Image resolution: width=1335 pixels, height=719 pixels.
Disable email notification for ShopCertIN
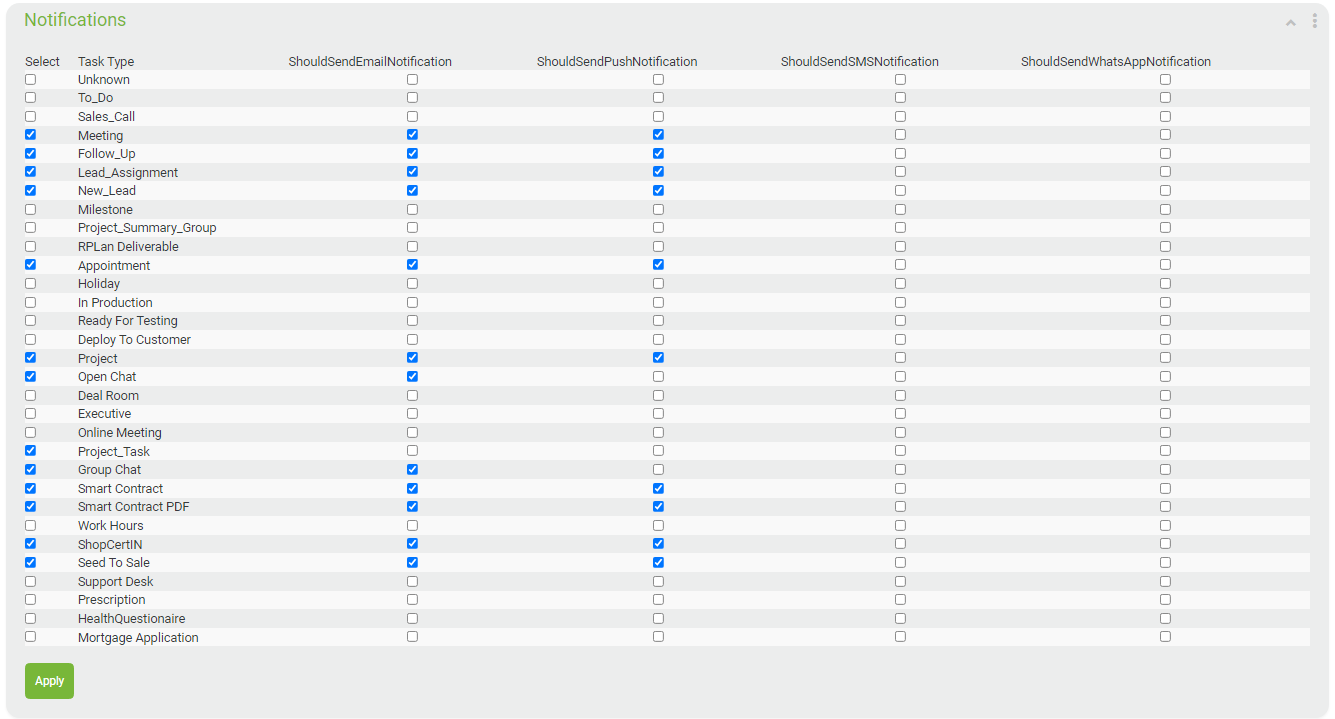tap(412, 544)
